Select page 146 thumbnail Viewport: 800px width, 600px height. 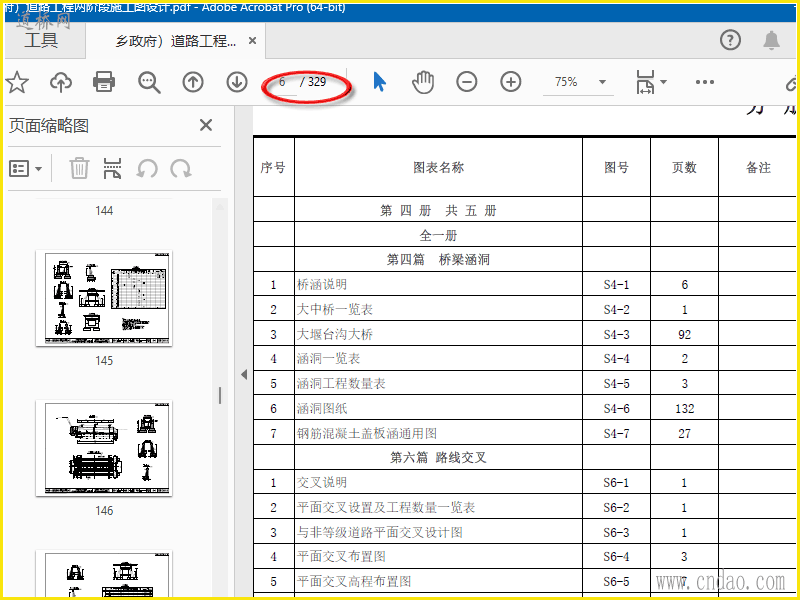tap(104, 448)
